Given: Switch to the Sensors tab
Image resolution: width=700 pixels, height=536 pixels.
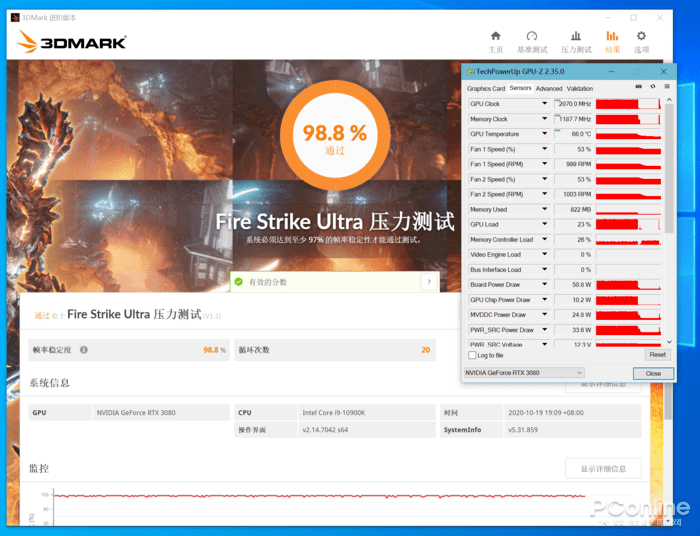Looking at the screenshot, I should click(x=520, y=88).
